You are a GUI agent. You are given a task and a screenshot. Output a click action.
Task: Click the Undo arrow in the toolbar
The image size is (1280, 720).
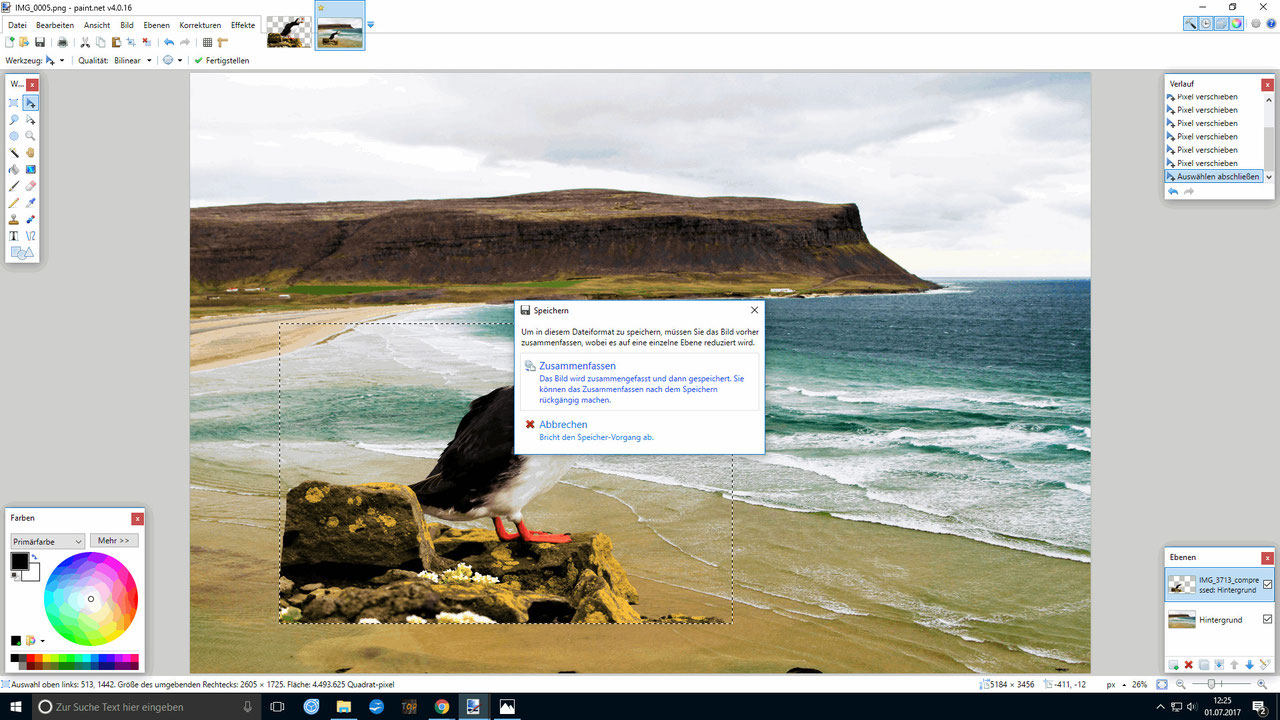point(169,42)
